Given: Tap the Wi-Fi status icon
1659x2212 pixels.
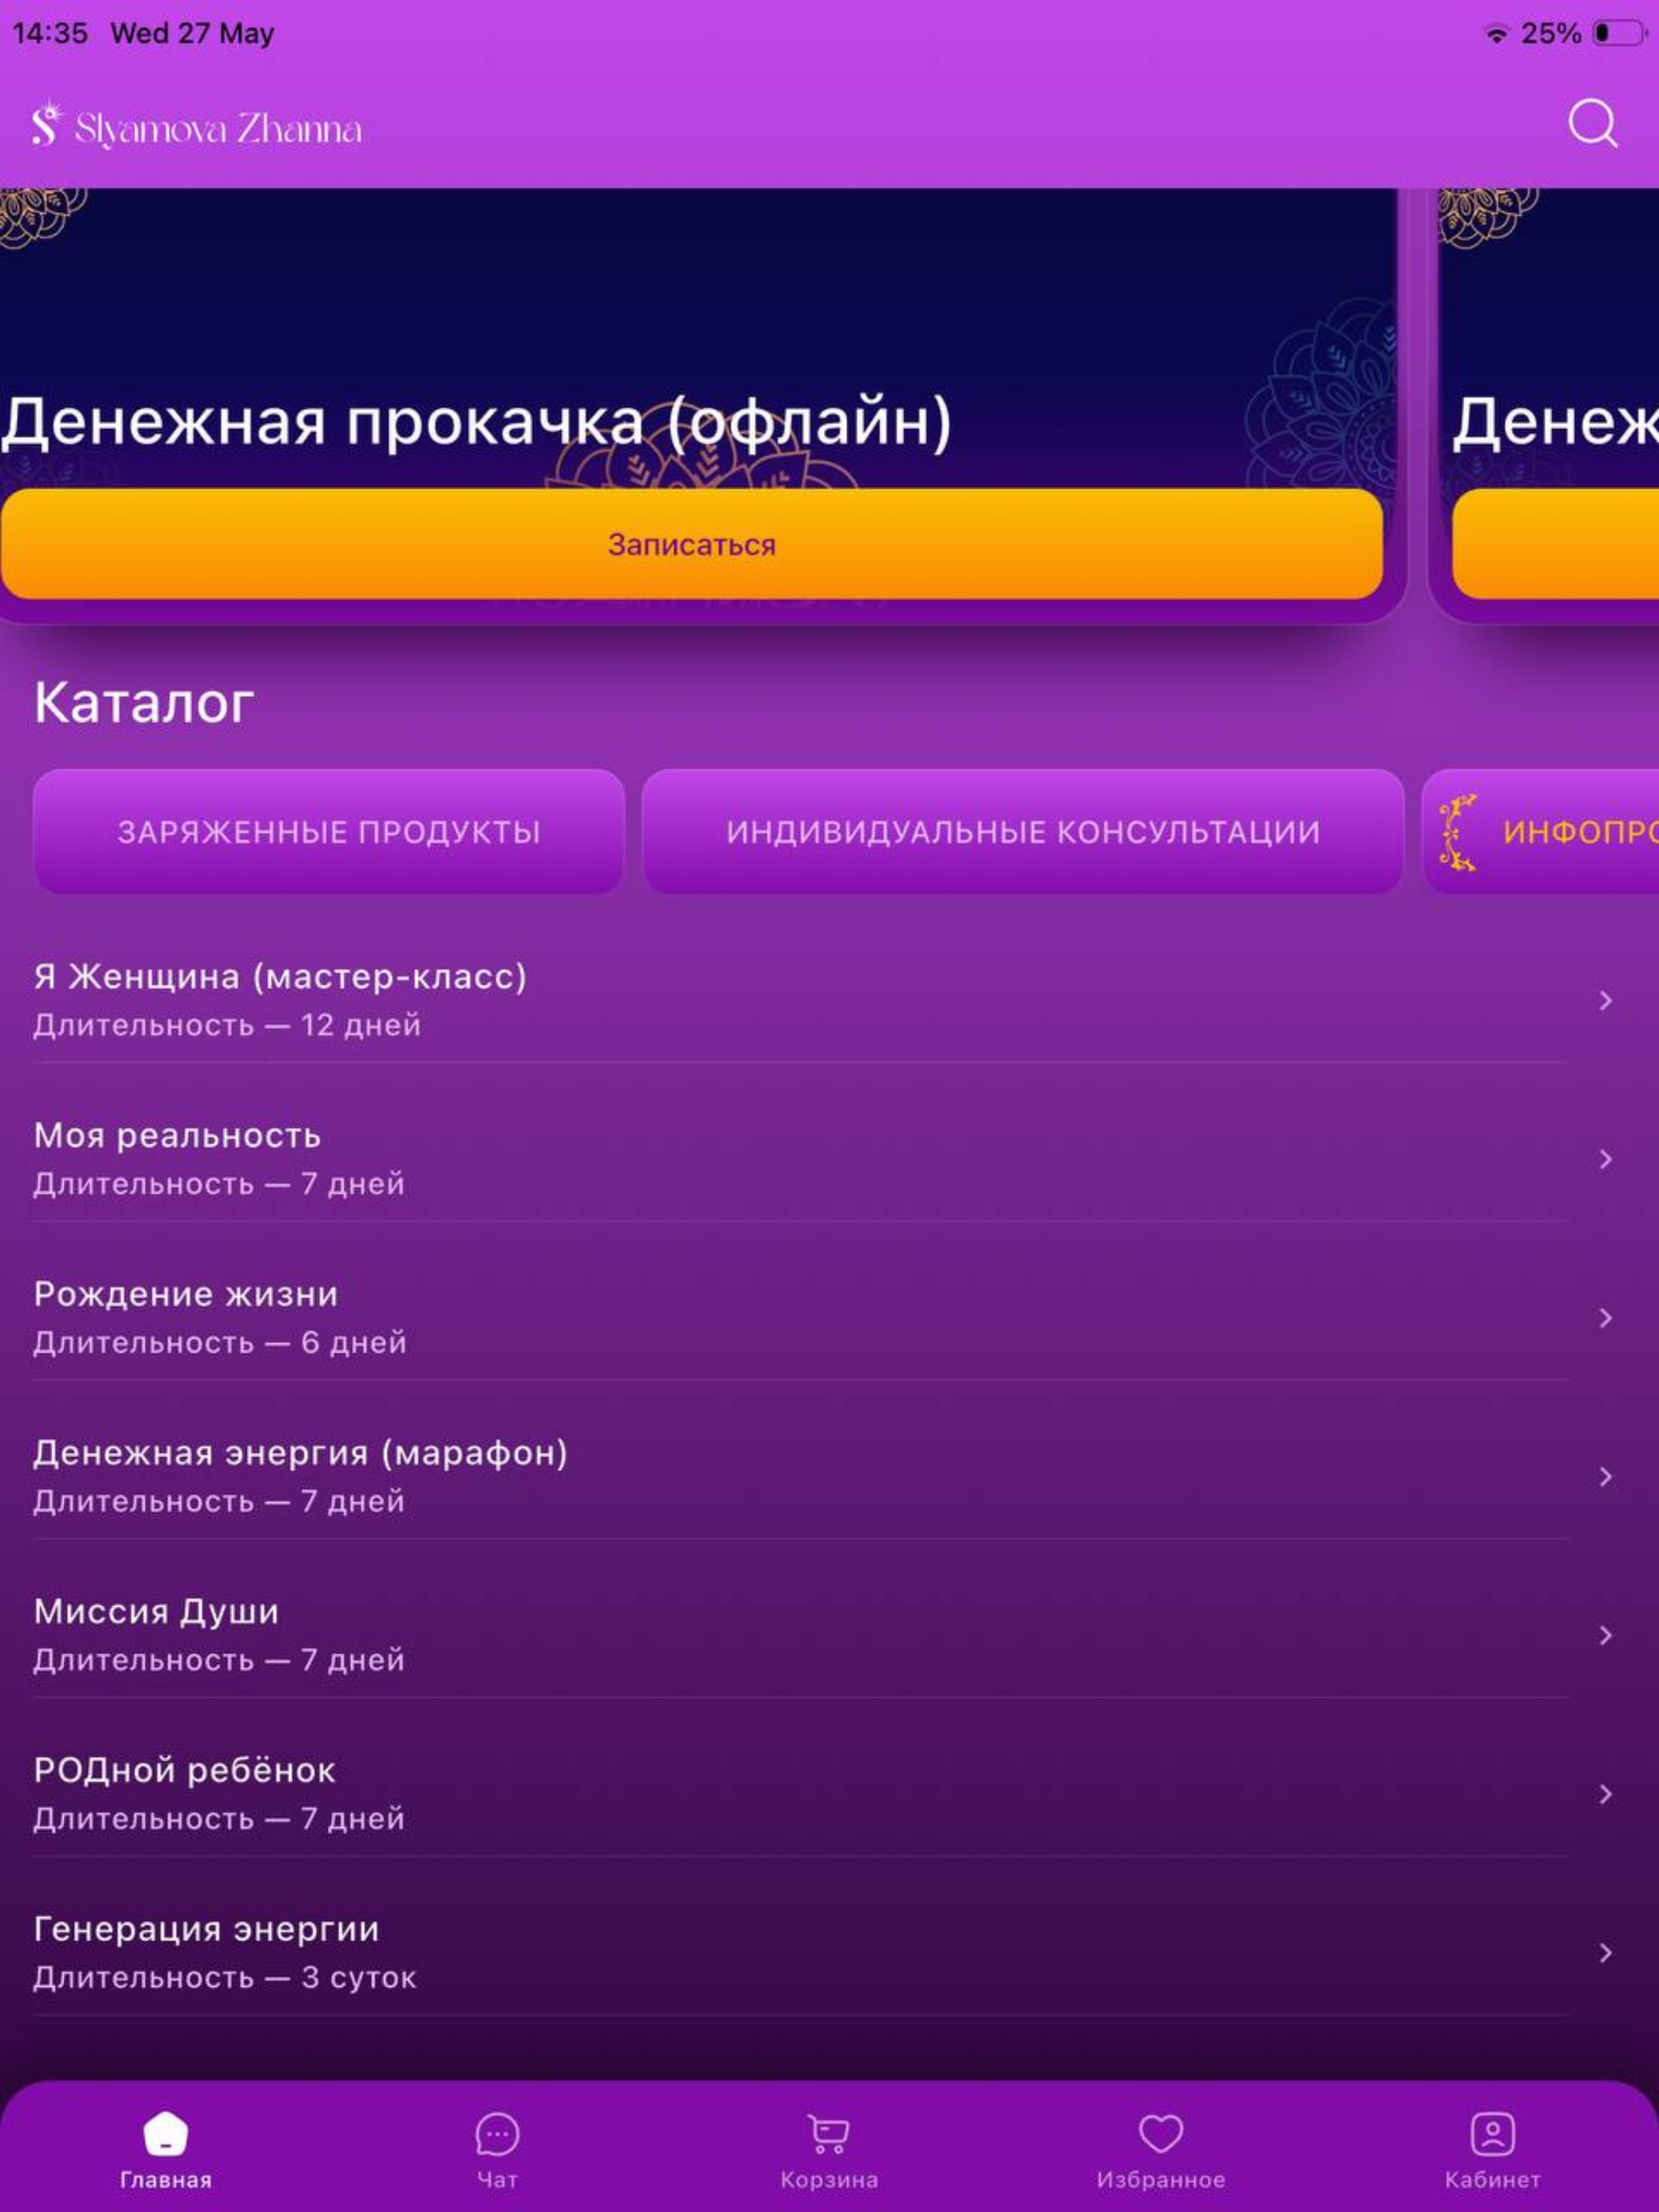Looking at the screenshot, I should click(1496, 34).
